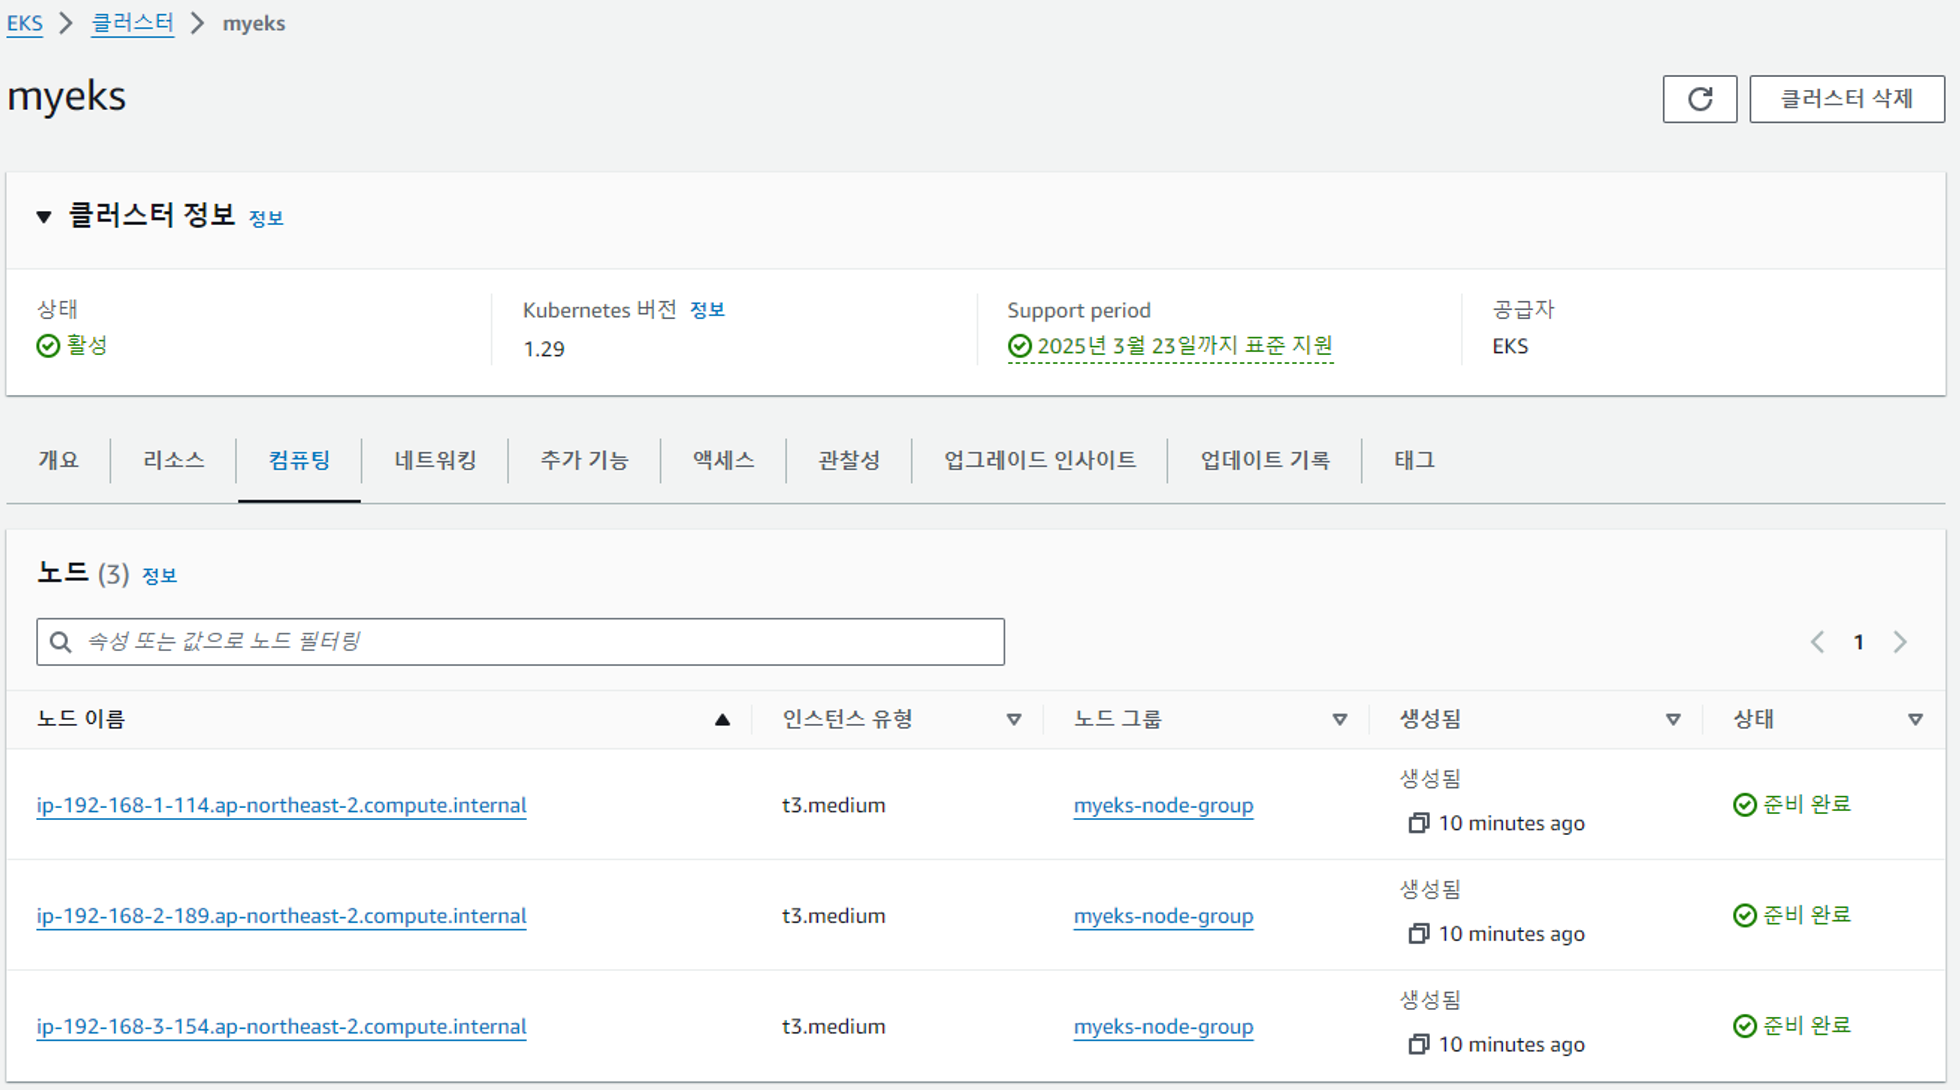This screenshot has width=1960, height=1090.
Task: Click copy icon in 192-168-3-154 node row
Action: (x=1418, y=1044)
